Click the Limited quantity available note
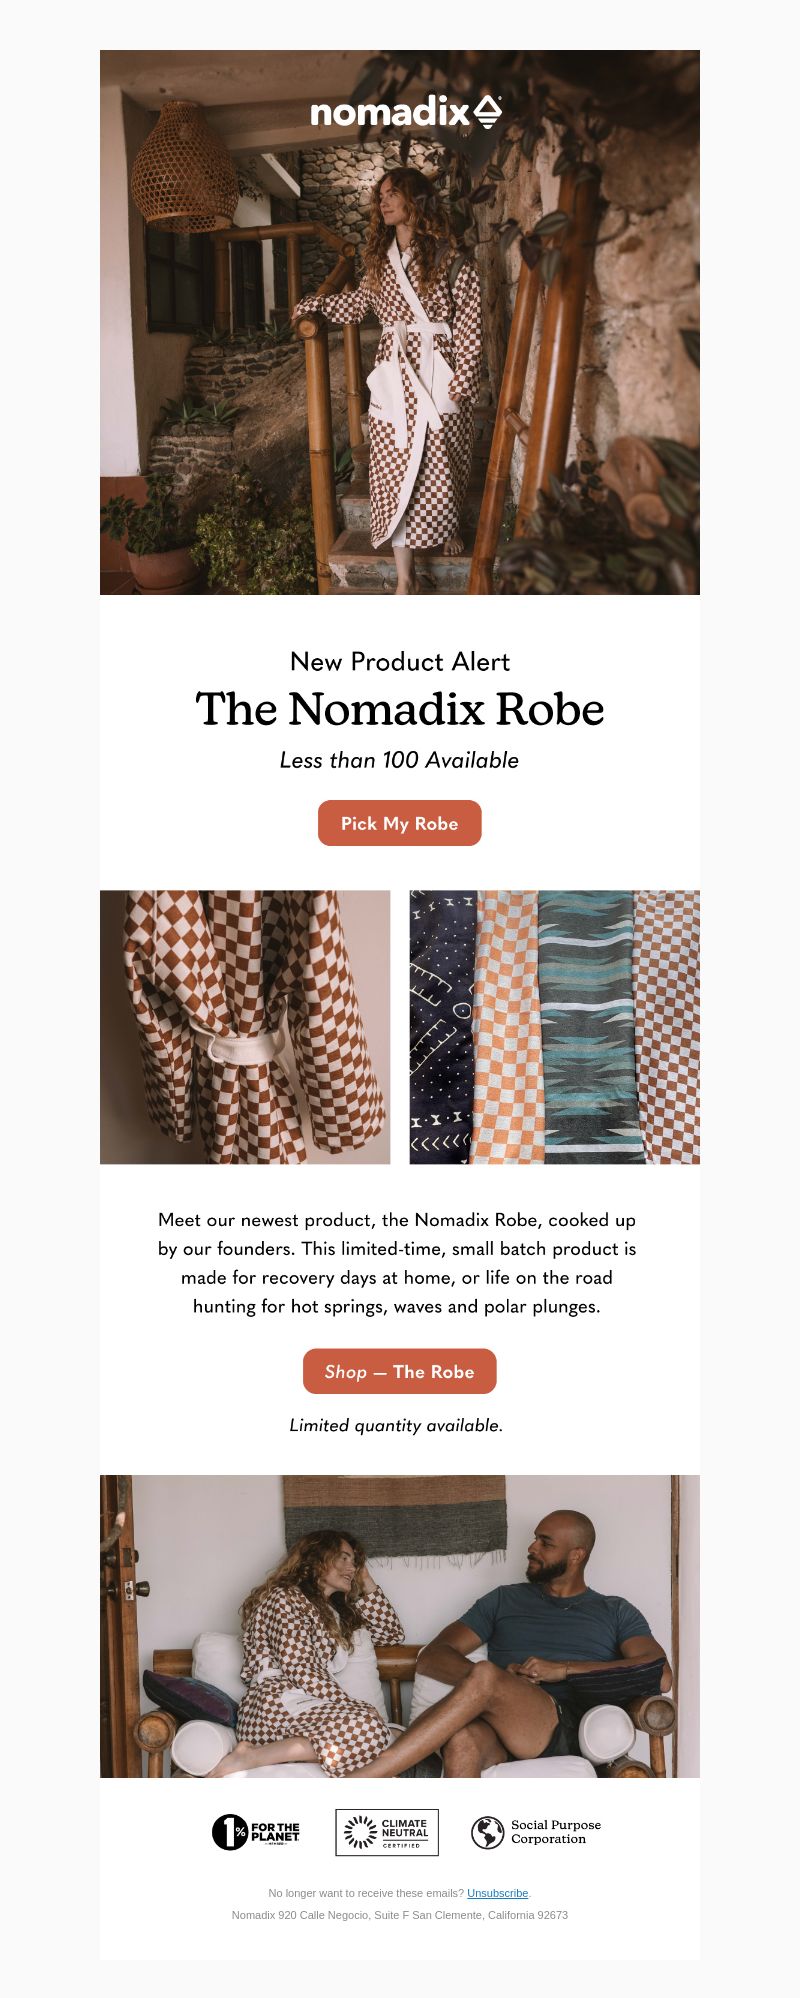 pos(396,1425)
